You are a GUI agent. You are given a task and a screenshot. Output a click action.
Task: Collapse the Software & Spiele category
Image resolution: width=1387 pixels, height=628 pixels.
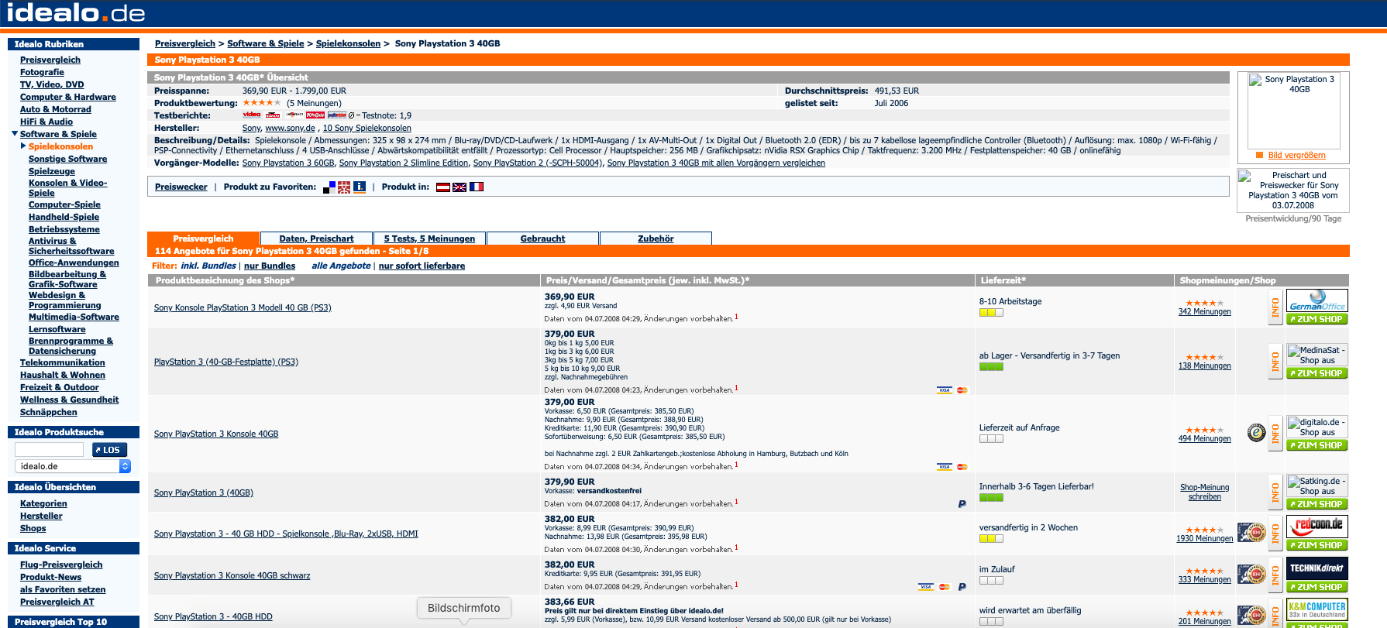click(x=15, y=134)
